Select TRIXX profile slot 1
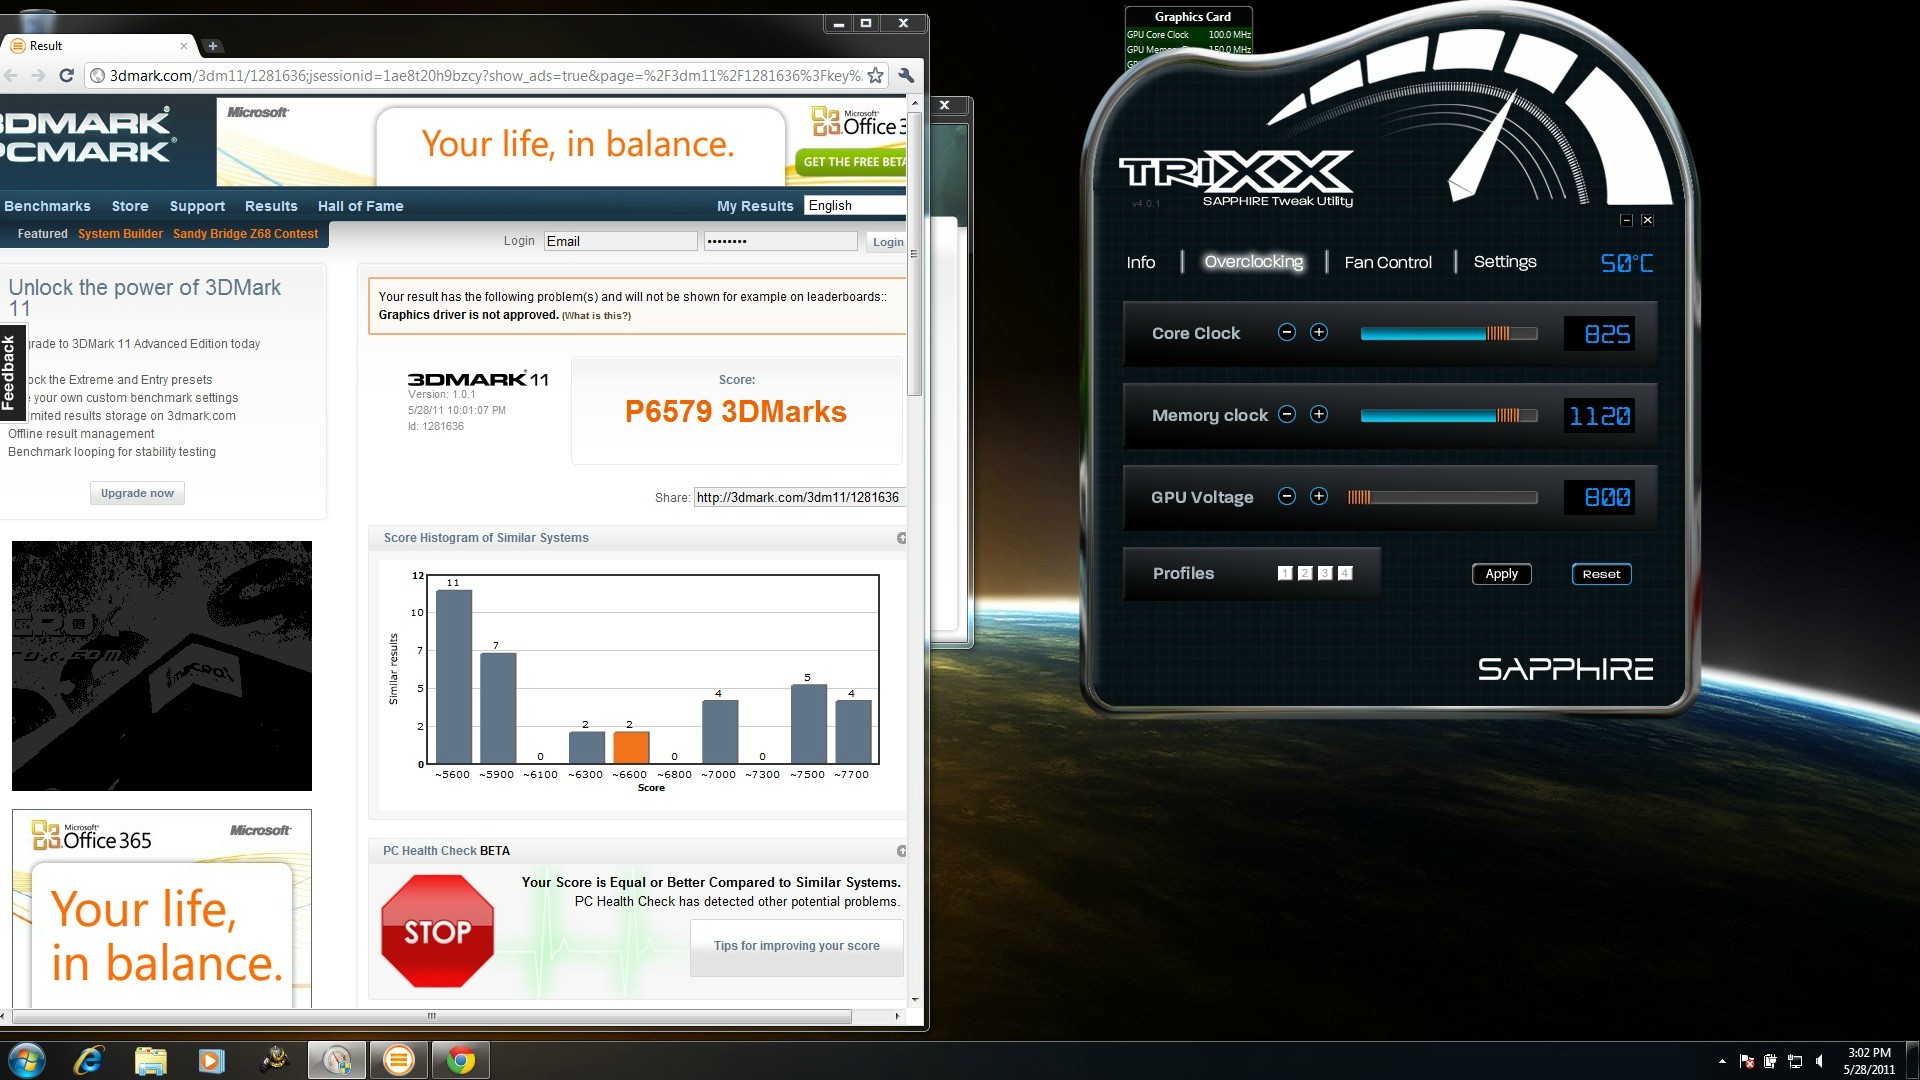Viewport: 1920px width, 1080px height. tap(1285, 573)
